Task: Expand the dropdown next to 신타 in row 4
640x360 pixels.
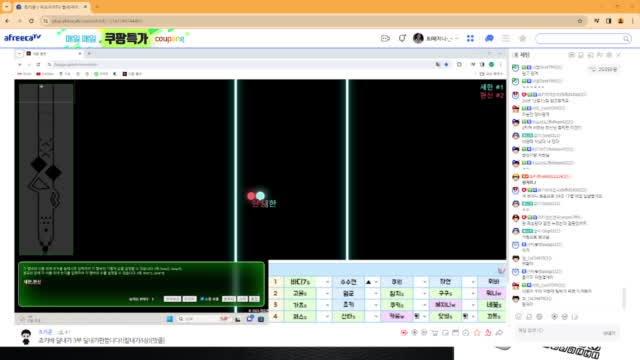Action: [x=375, y=316]
